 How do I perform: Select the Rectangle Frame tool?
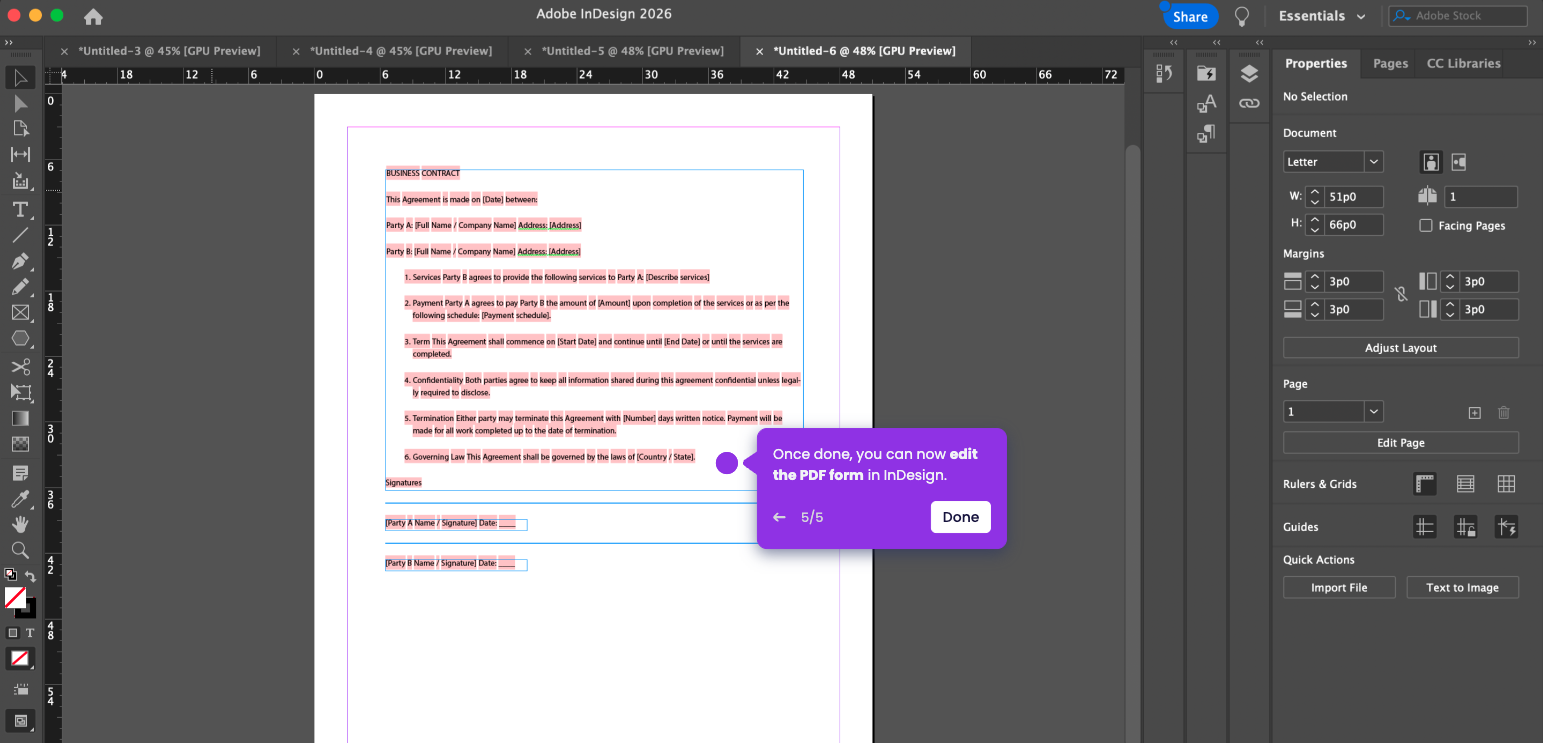point(20,313)
